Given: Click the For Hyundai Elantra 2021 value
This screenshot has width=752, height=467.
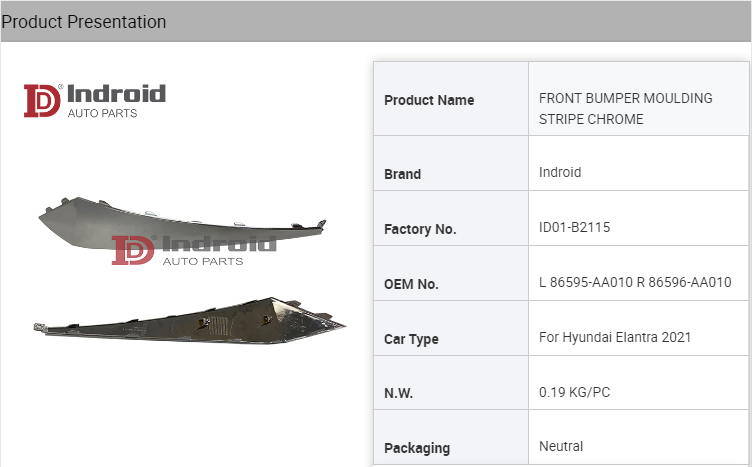Looking at the screenshot, I should (614, 337).
